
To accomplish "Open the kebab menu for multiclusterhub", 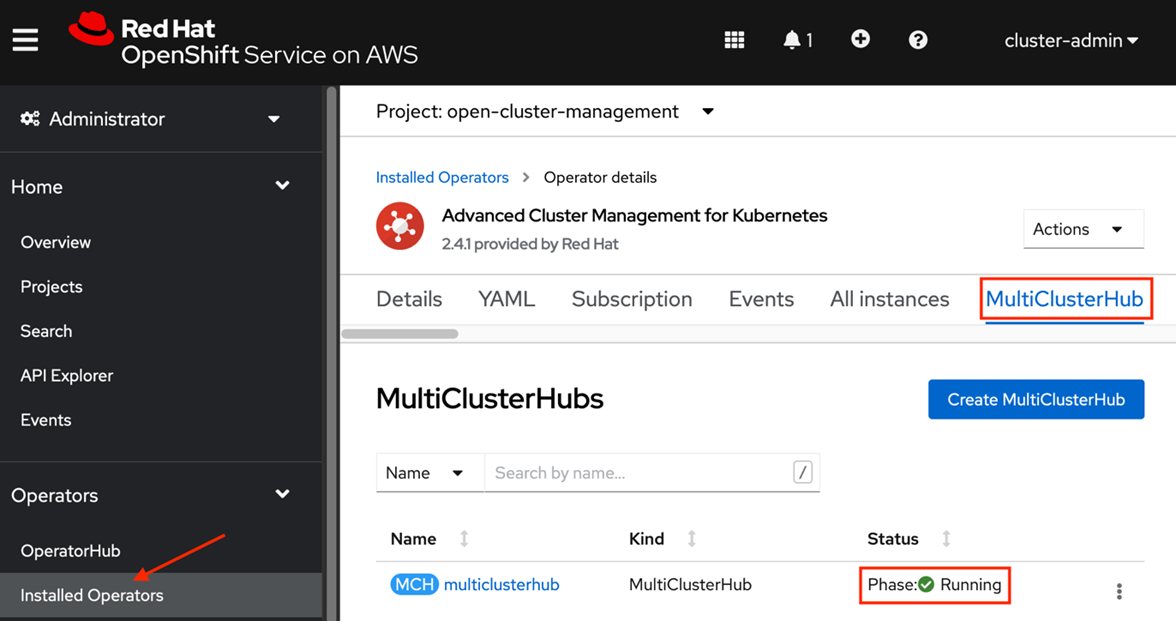I will click(x=1119, y=591).
